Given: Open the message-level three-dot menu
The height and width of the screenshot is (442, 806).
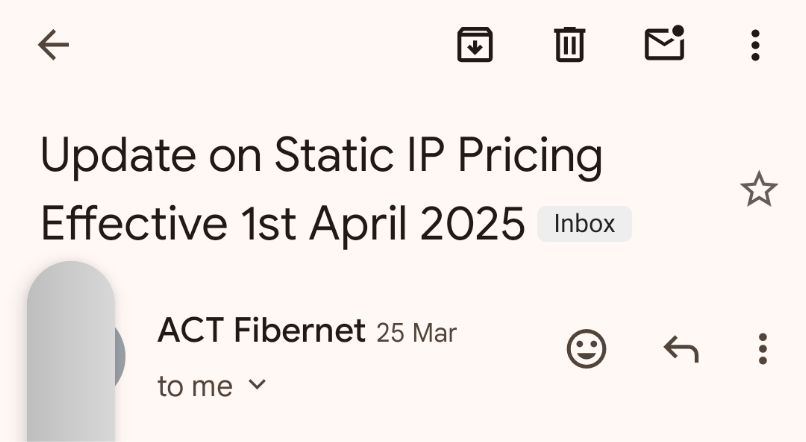Looking at the screenshot, I should [762, 349].
